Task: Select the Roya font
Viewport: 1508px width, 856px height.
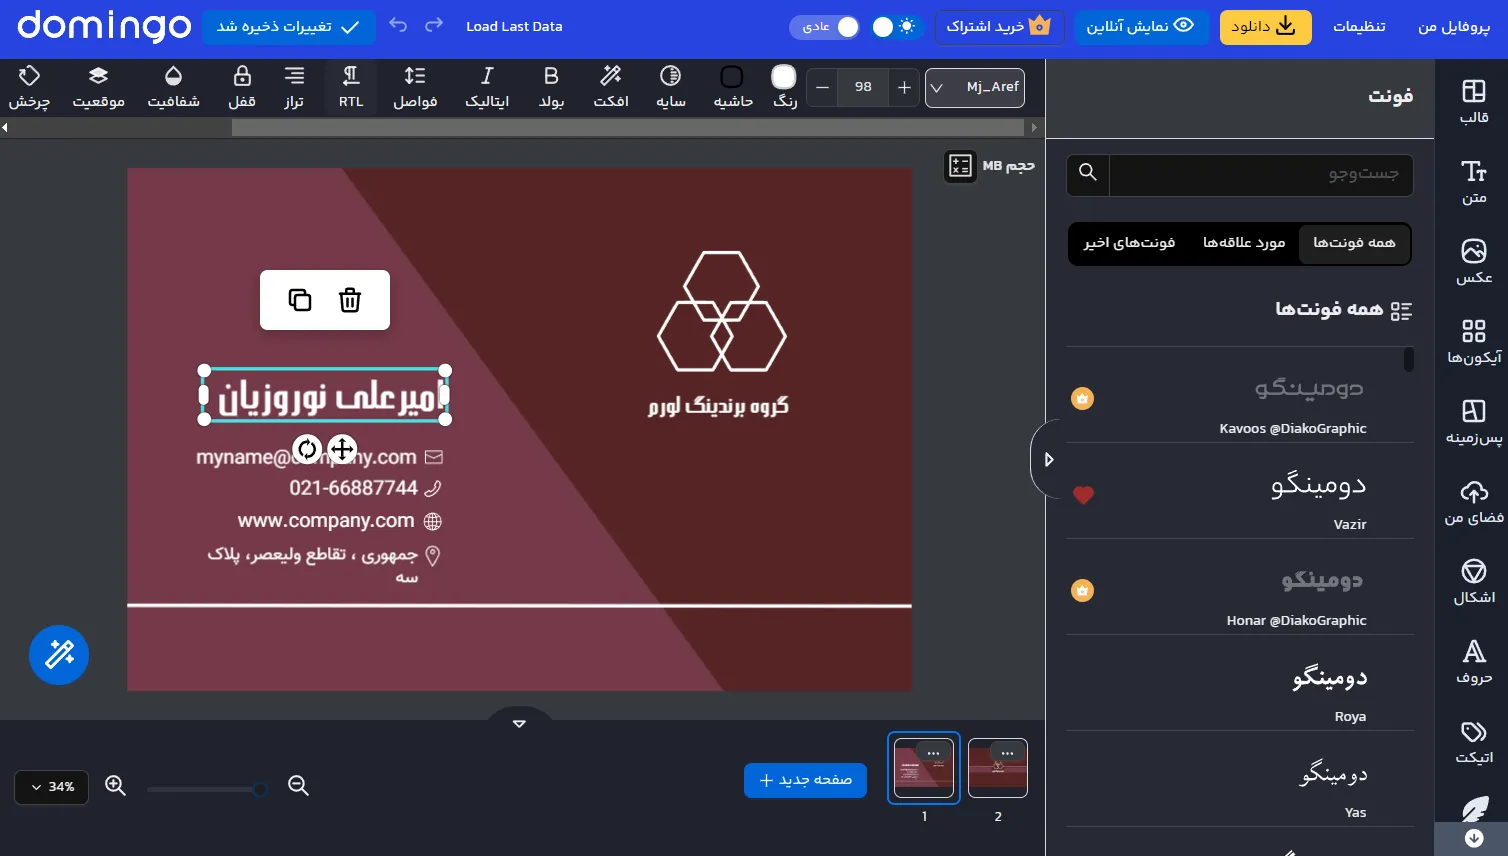Action: tap(1240, 685)
